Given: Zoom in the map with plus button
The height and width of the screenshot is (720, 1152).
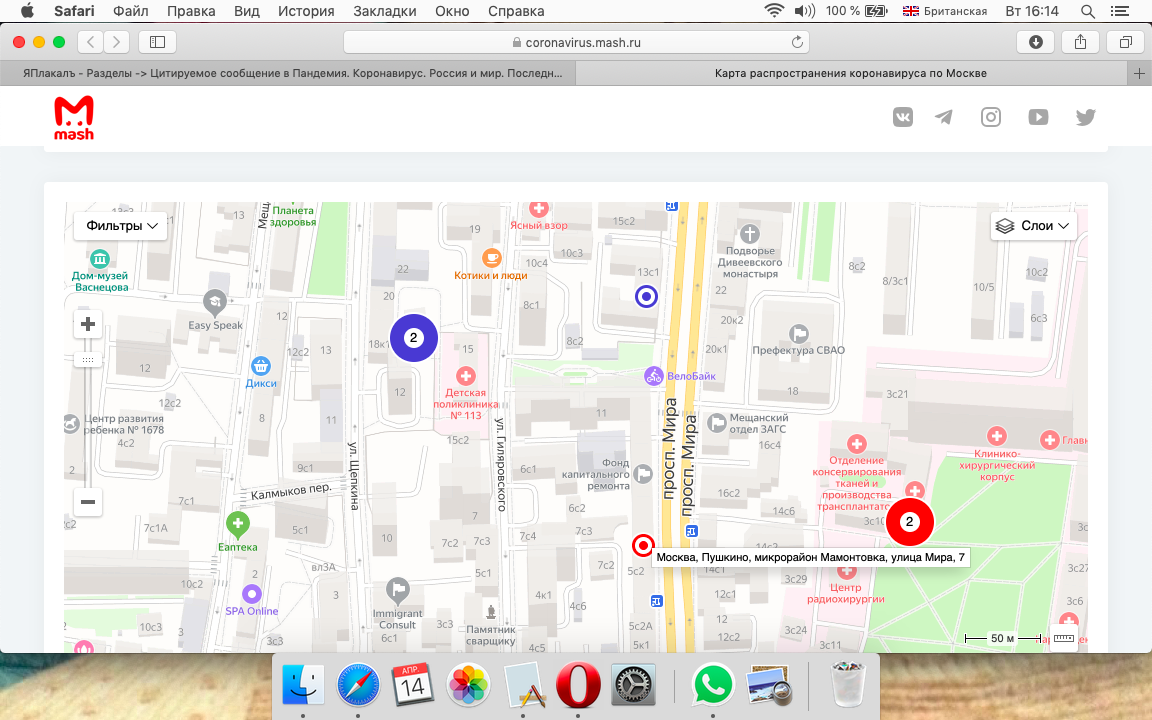Looking at the screenshot, I should (87, 324).
